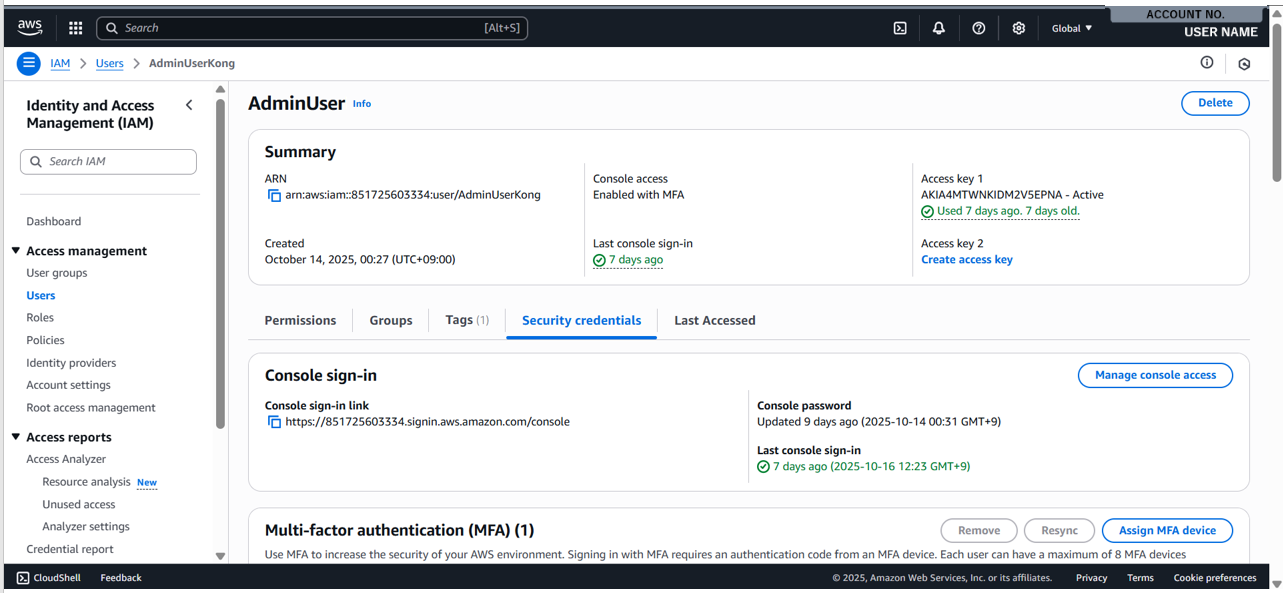Toggle the hamburger navigation menu
The height and width of the screenshot is (593, 1283).
(29, 63)
